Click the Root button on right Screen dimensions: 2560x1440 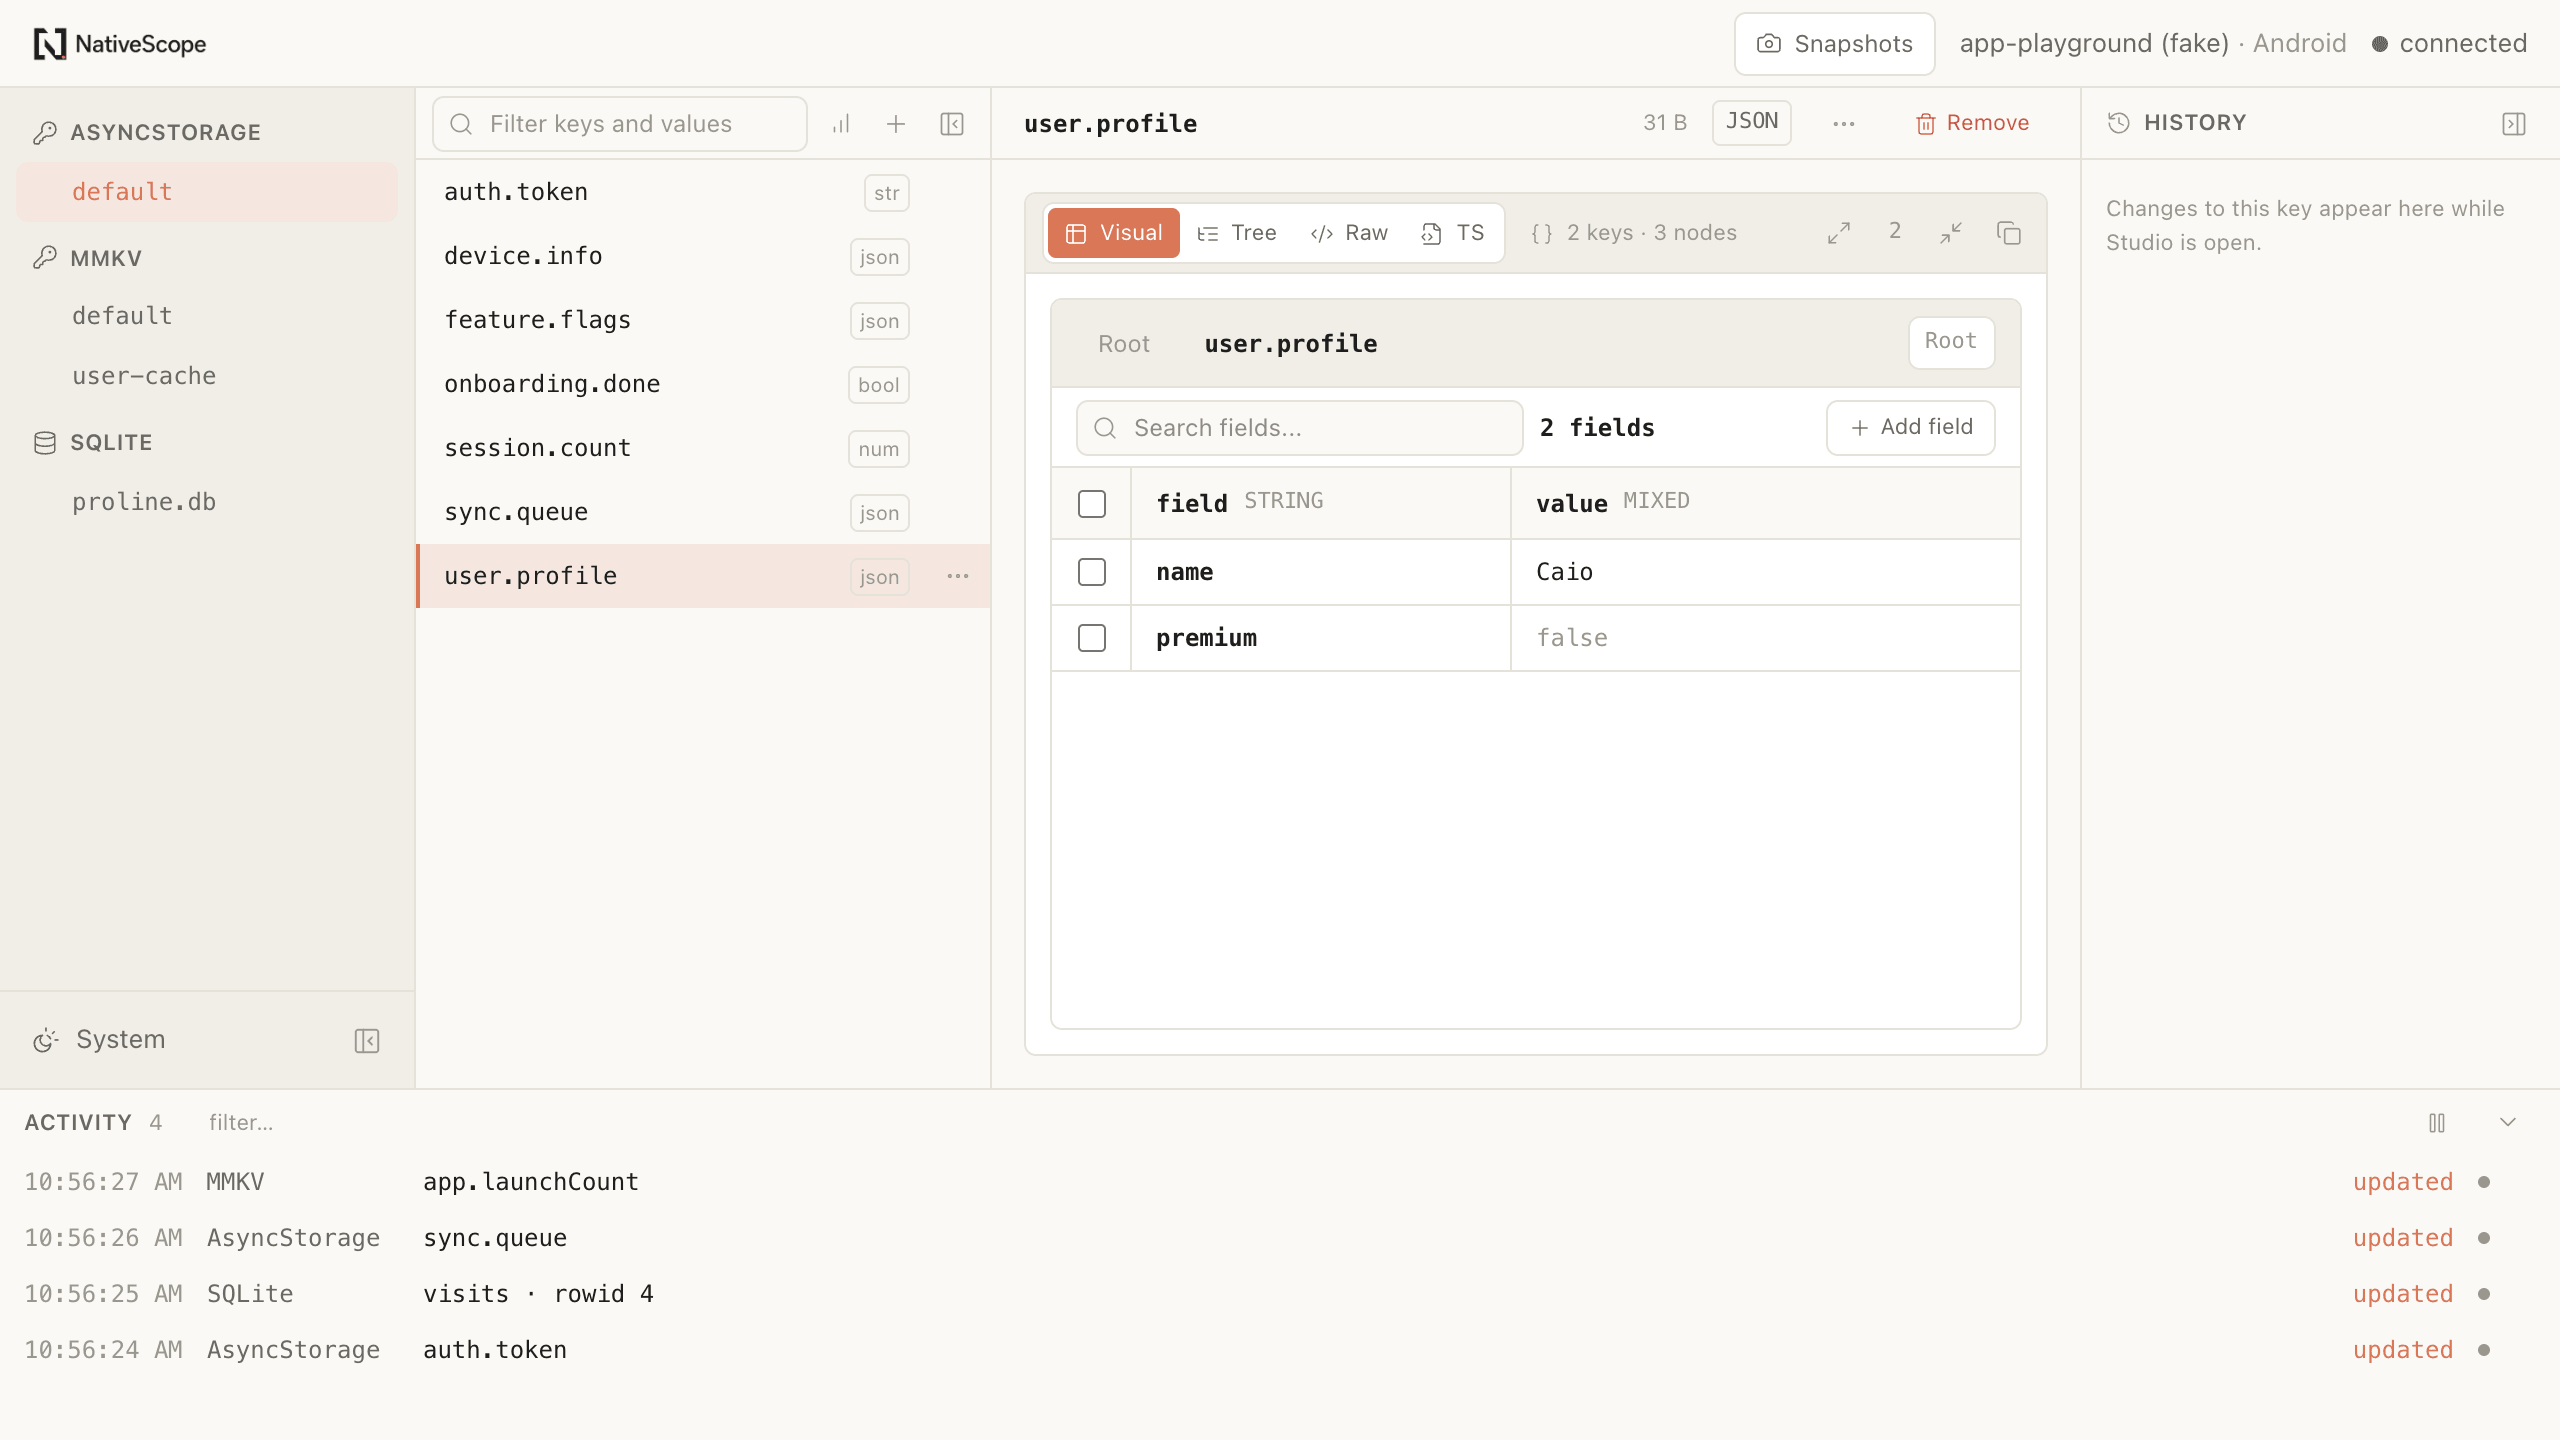click(x=1951, y=342)
